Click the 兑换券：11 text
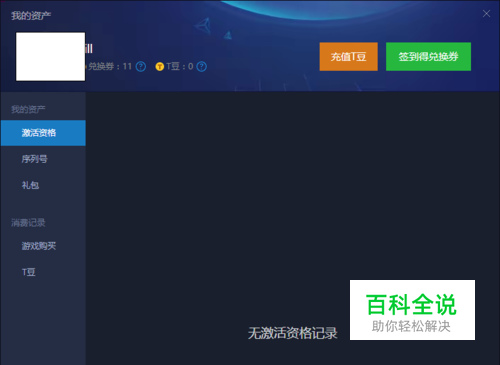 [110, 67]
